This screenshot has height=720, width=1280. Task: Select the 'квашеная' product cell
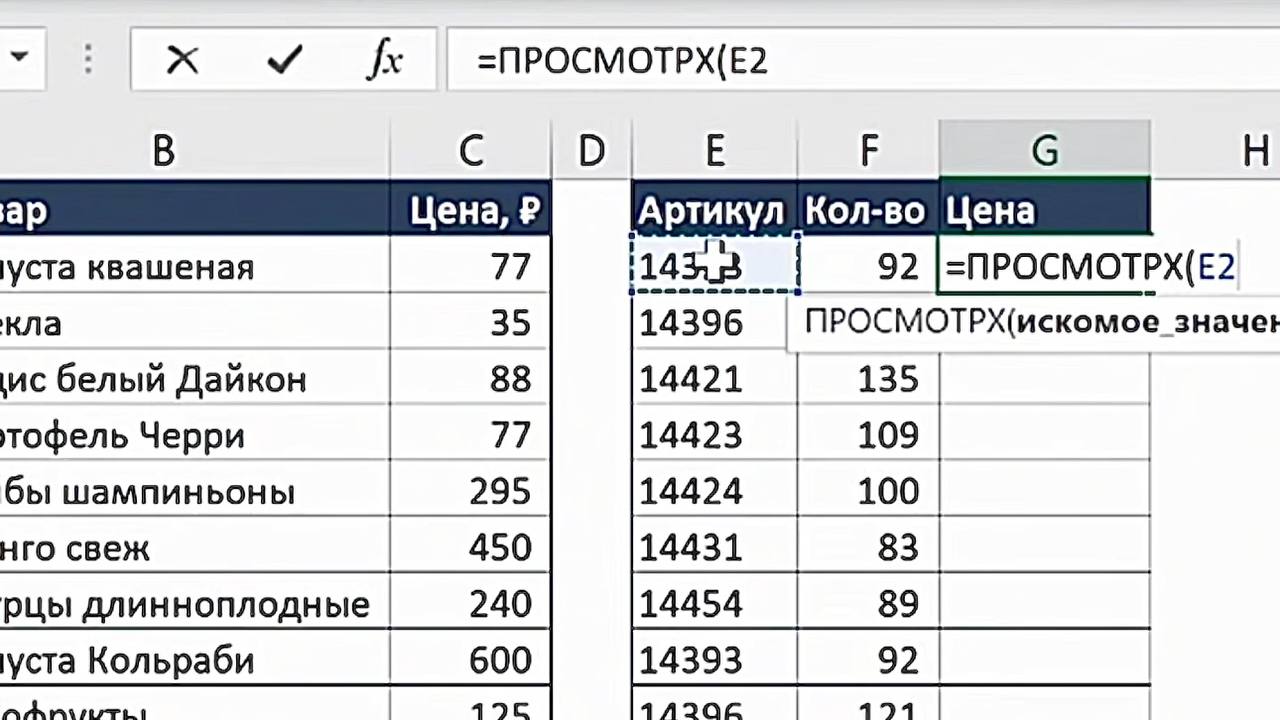tap(195, 267)
